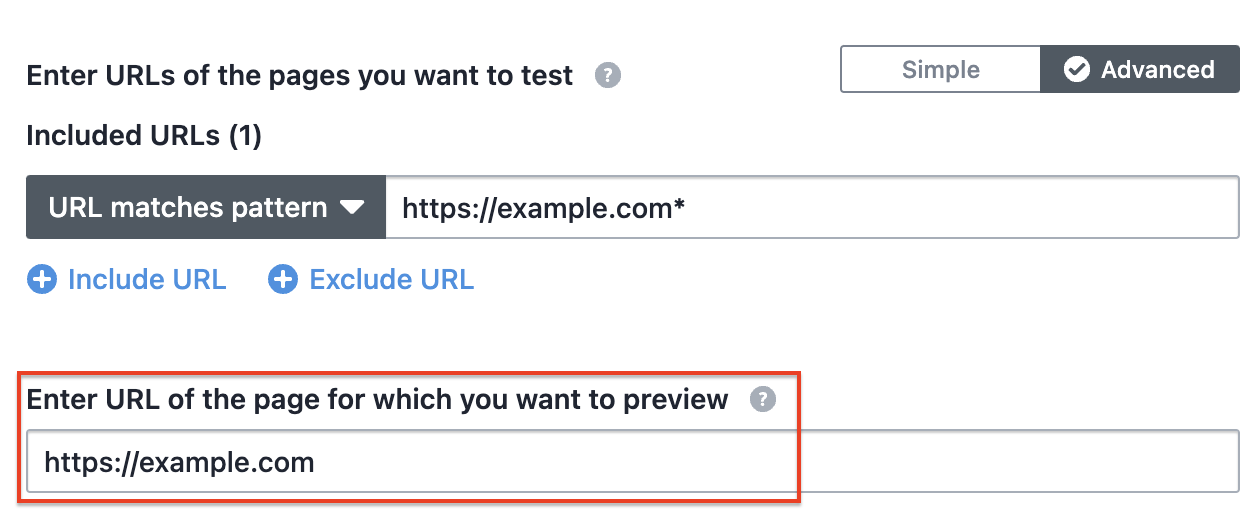Open help icon next to preview URL label

coord(763,399)
